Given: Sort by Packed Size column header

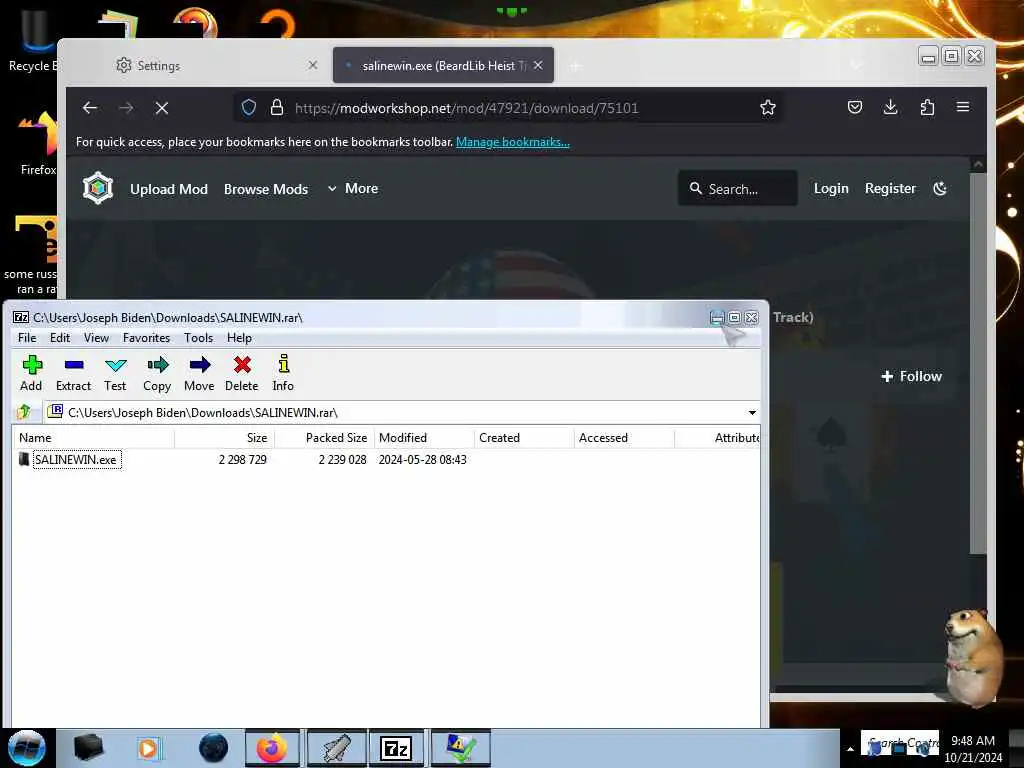Looking at the screenshot, I should (325, 438).
